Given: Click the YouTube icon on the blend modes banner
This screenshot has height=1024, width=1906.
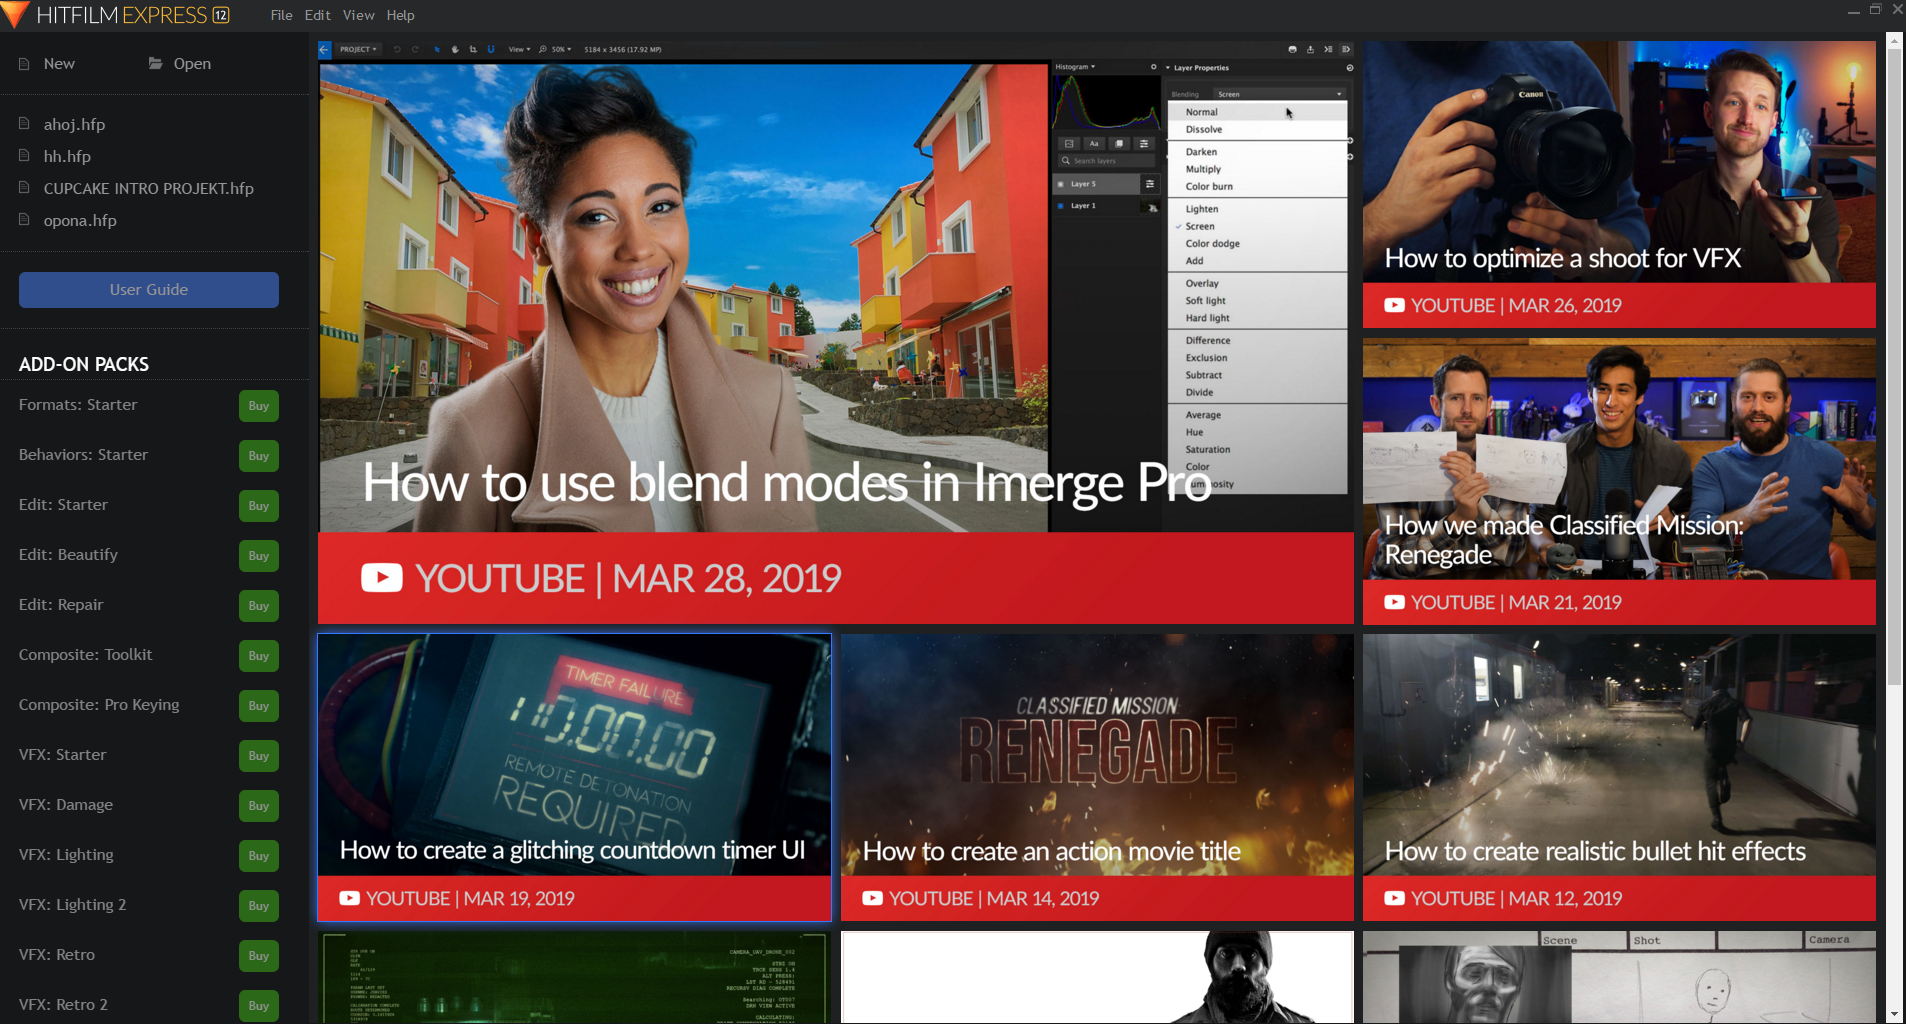Looking at the screenshot, I should tap(381, 577).
